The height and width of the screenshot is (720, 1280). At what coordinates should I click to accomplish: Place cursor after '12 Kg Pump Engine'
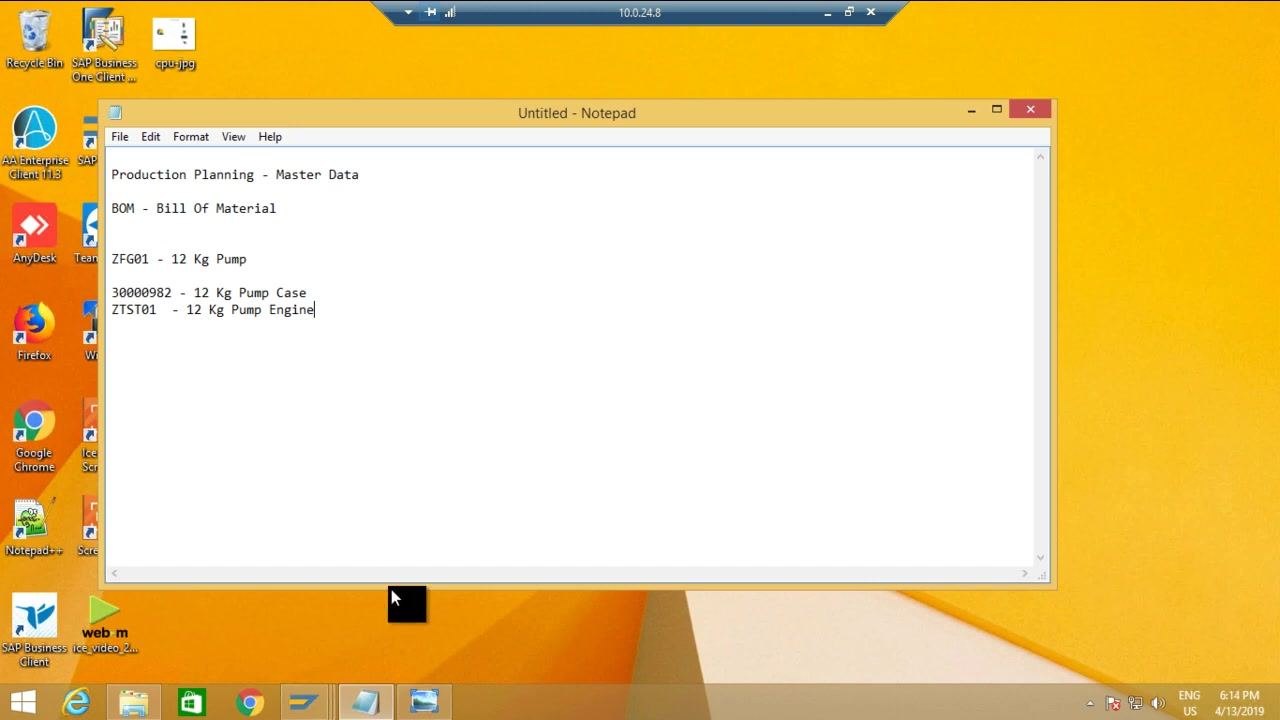click(x=315, y=310)
